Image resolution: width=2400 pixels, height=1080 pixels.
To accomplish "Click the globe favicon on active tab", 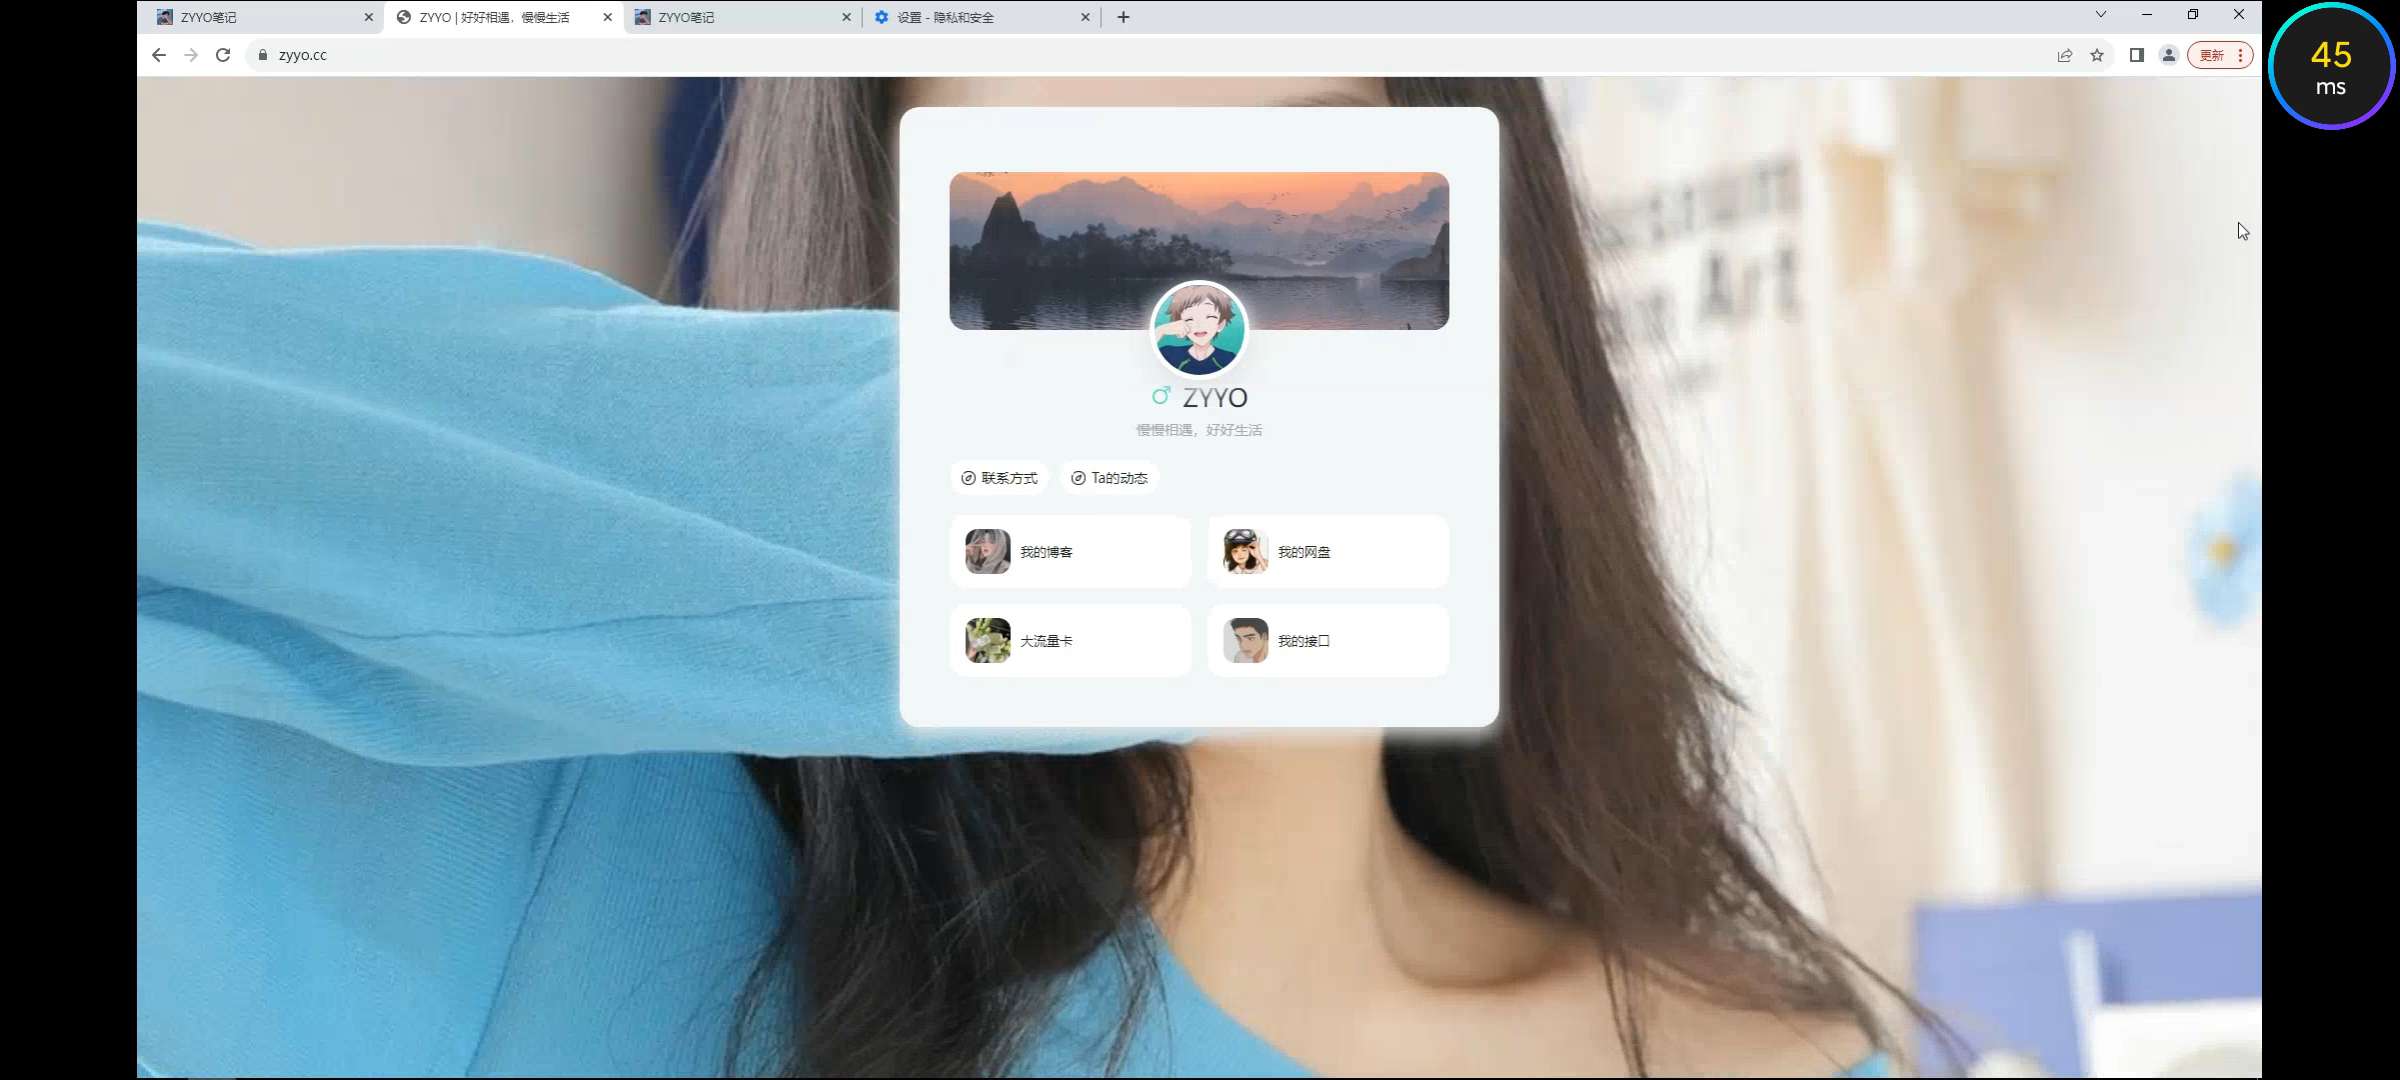I will pyautogui.click(x=404, y=17).
